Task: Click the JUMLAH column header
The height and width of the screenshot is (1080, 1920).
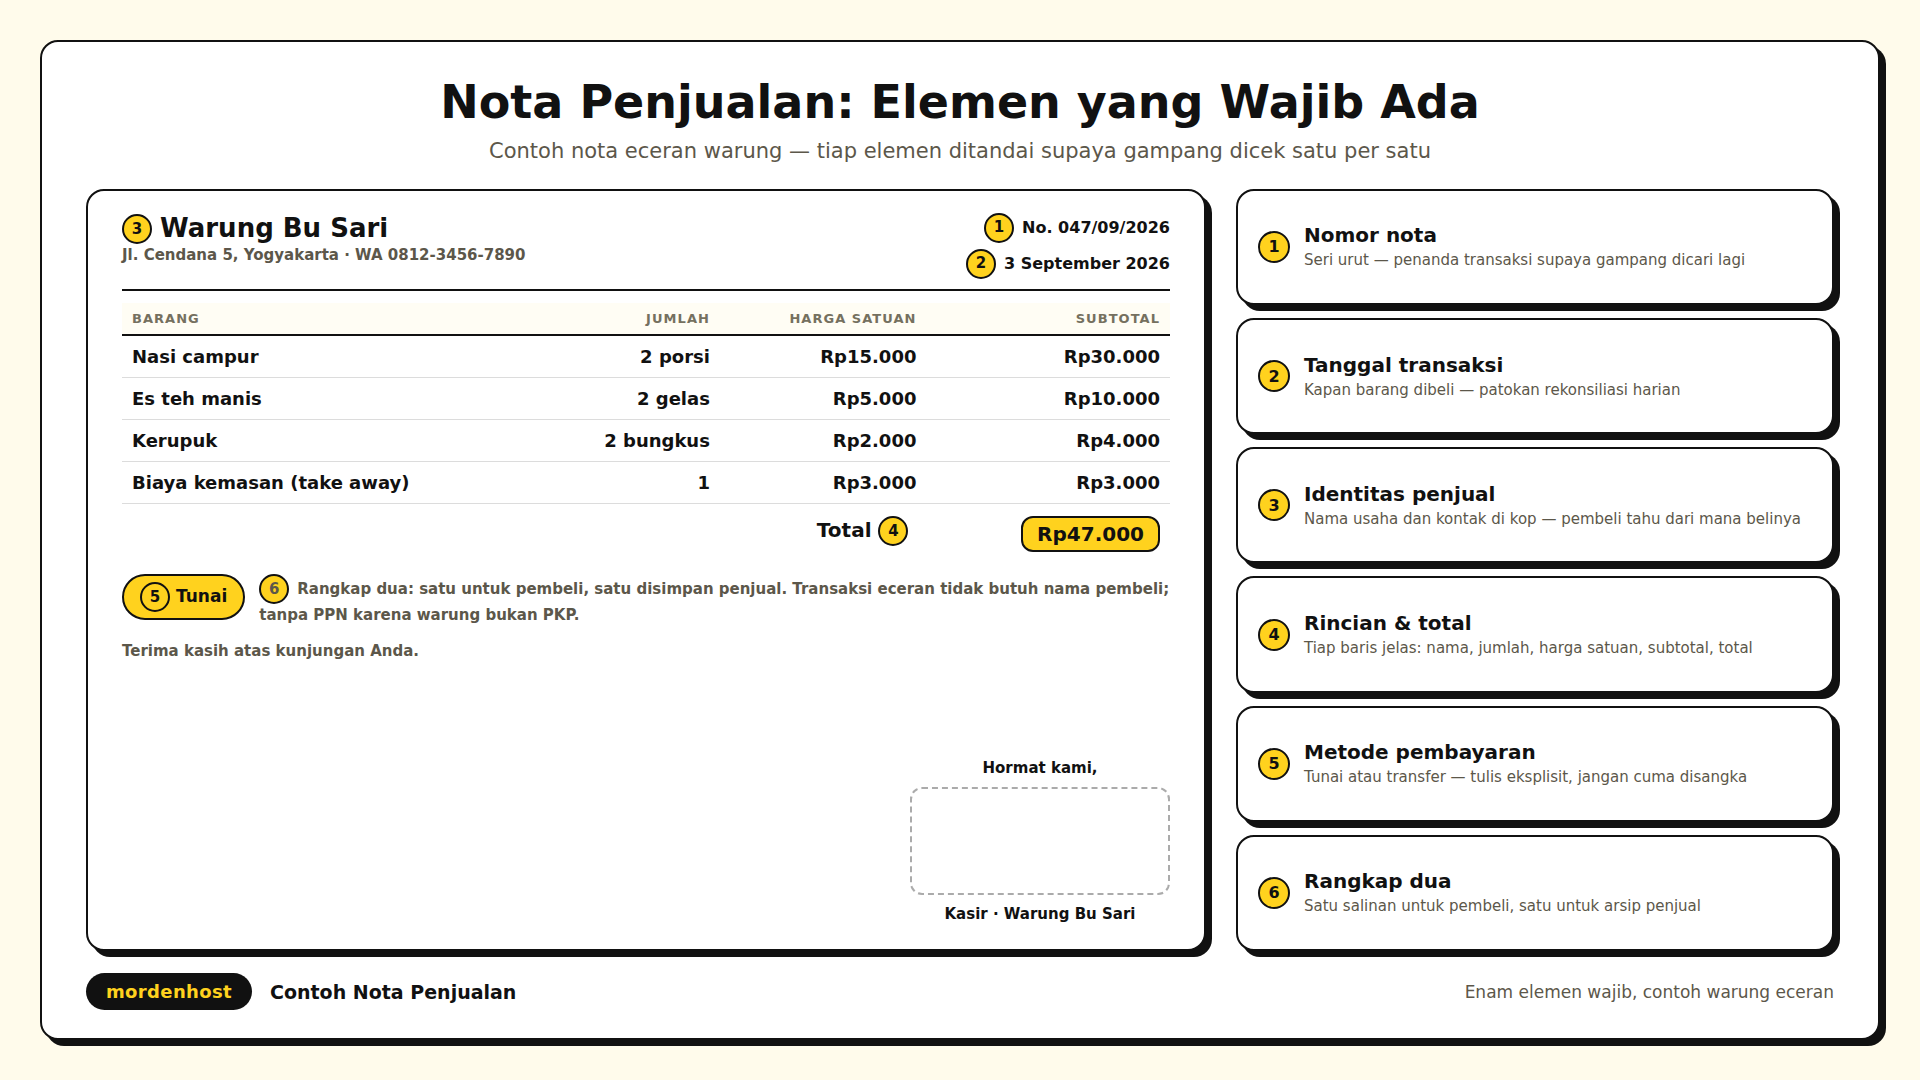Action: (677, 319)
